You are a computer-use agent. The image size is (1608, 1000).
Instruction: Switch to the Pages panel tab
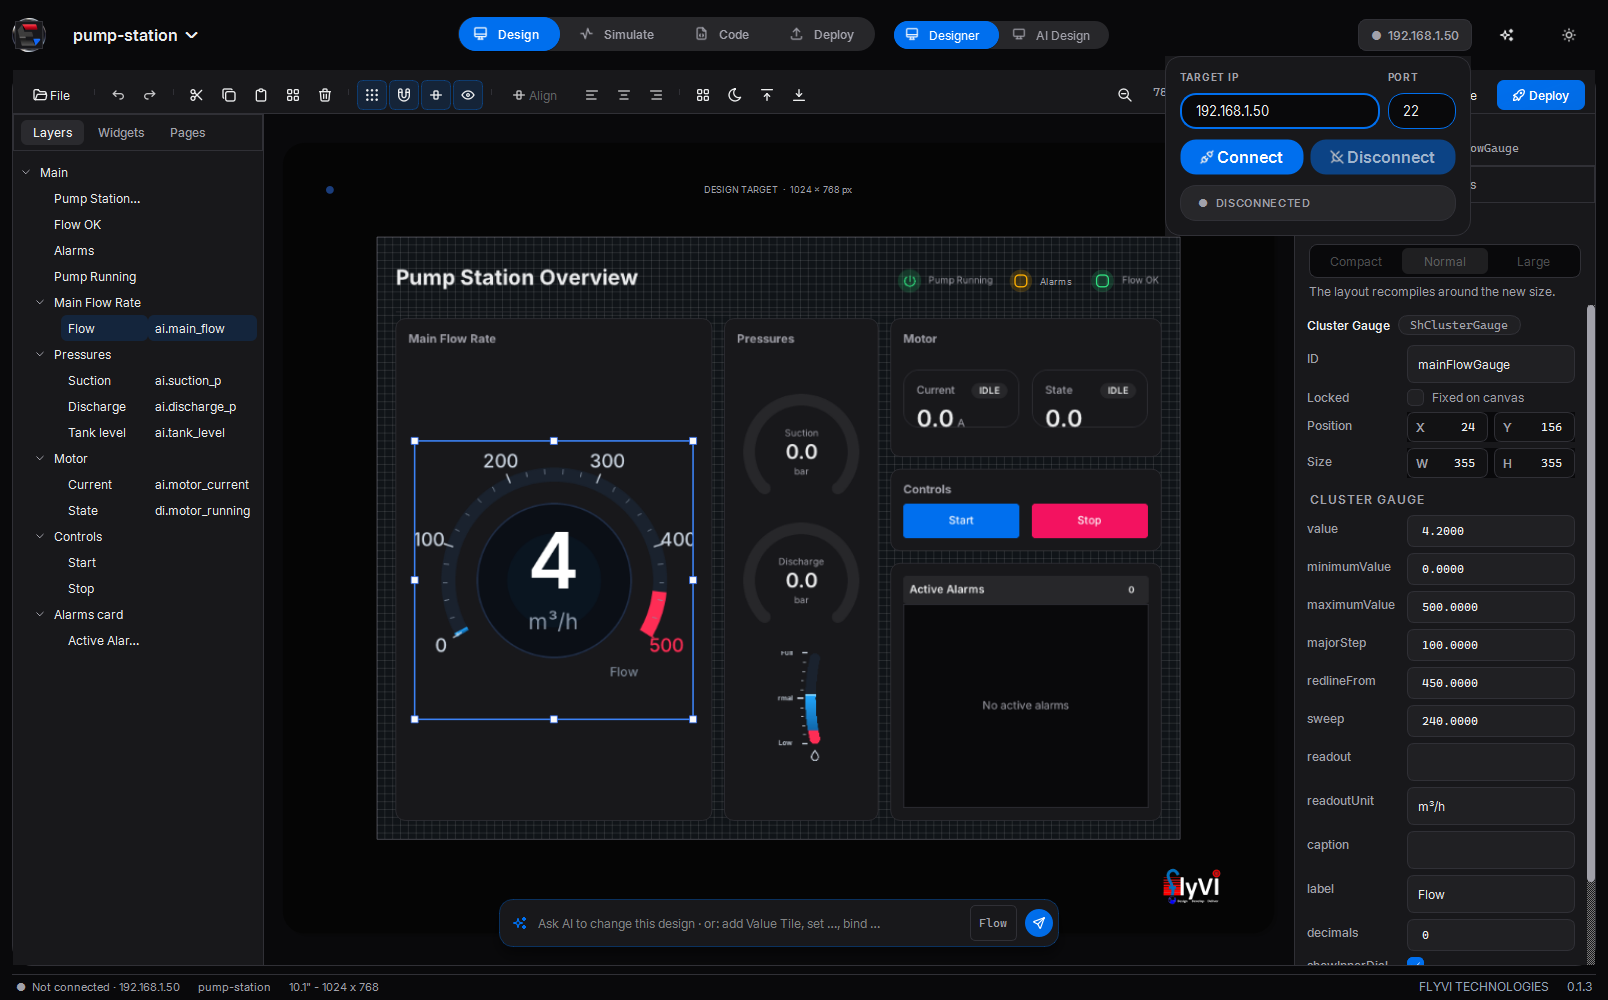tap(188, 133)
